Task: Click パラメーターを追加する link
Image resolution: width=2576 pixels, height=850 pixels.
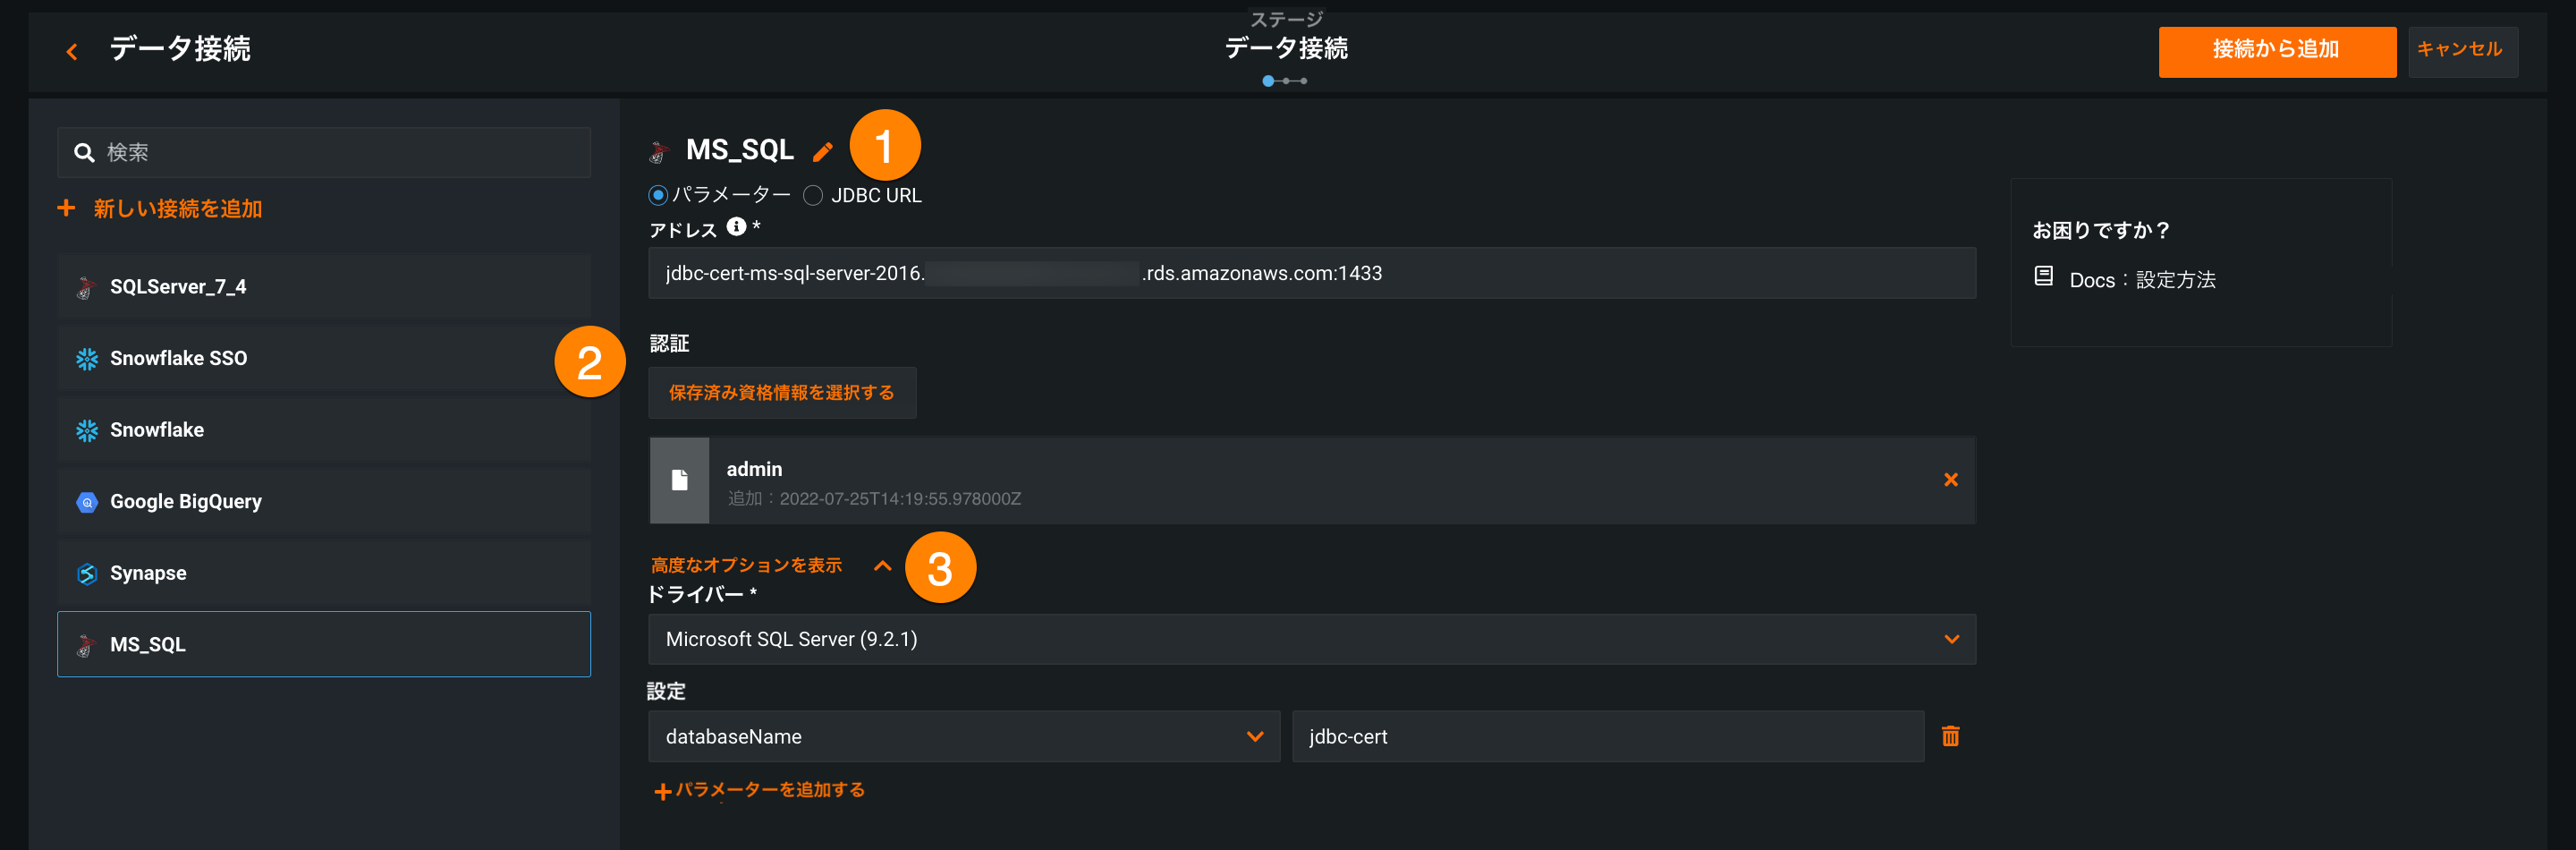Action: click(x=760, y=790)
